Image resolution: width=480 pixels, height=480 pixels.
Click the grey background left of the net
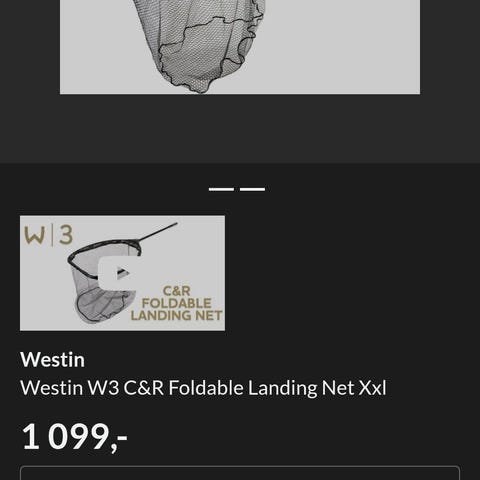(95, 47)
